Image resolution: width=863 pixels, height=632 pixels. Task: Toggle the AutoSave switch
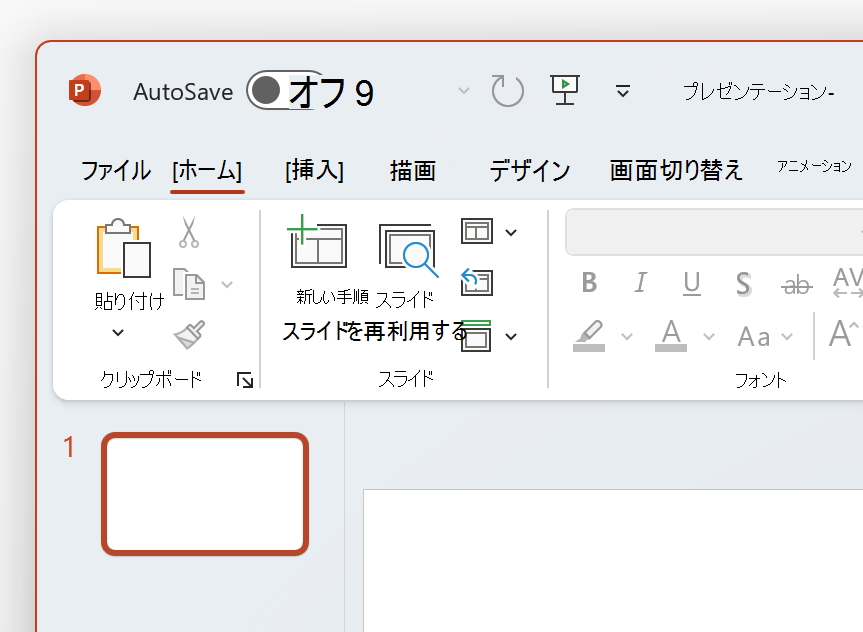tap(286, 90)
